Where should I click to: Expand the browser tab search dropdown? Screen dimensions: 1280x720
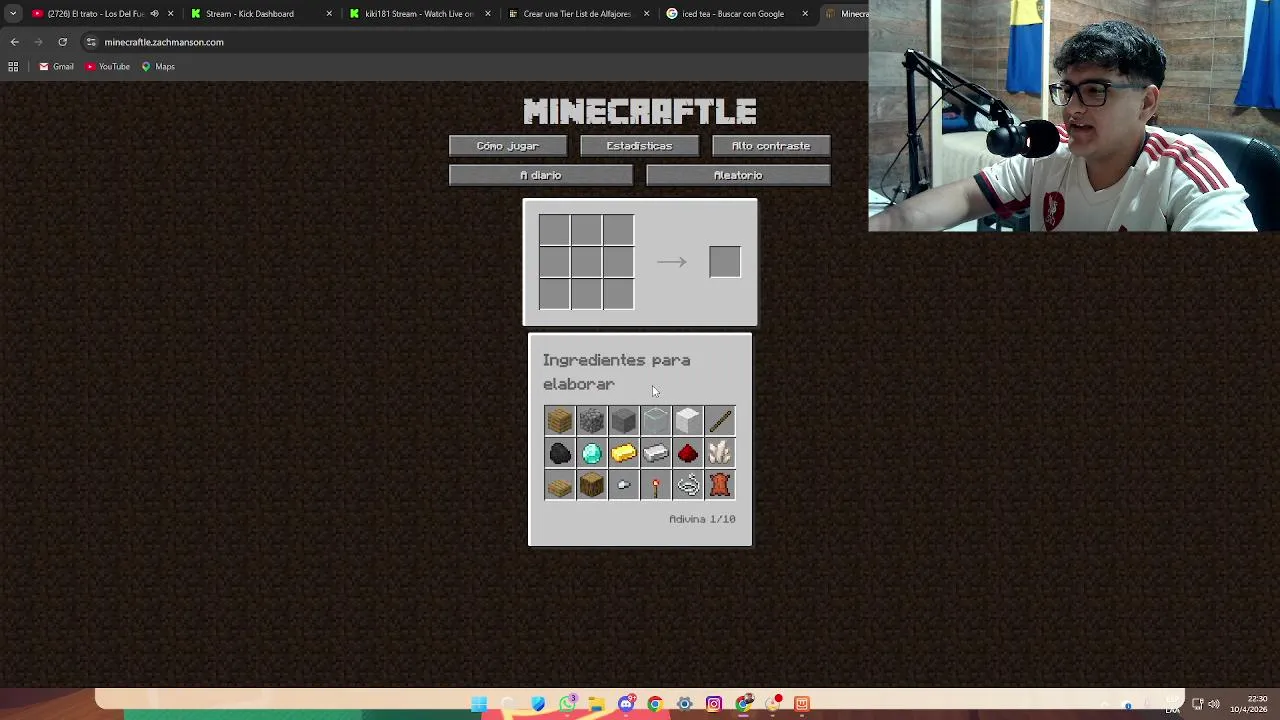point(12,14)
